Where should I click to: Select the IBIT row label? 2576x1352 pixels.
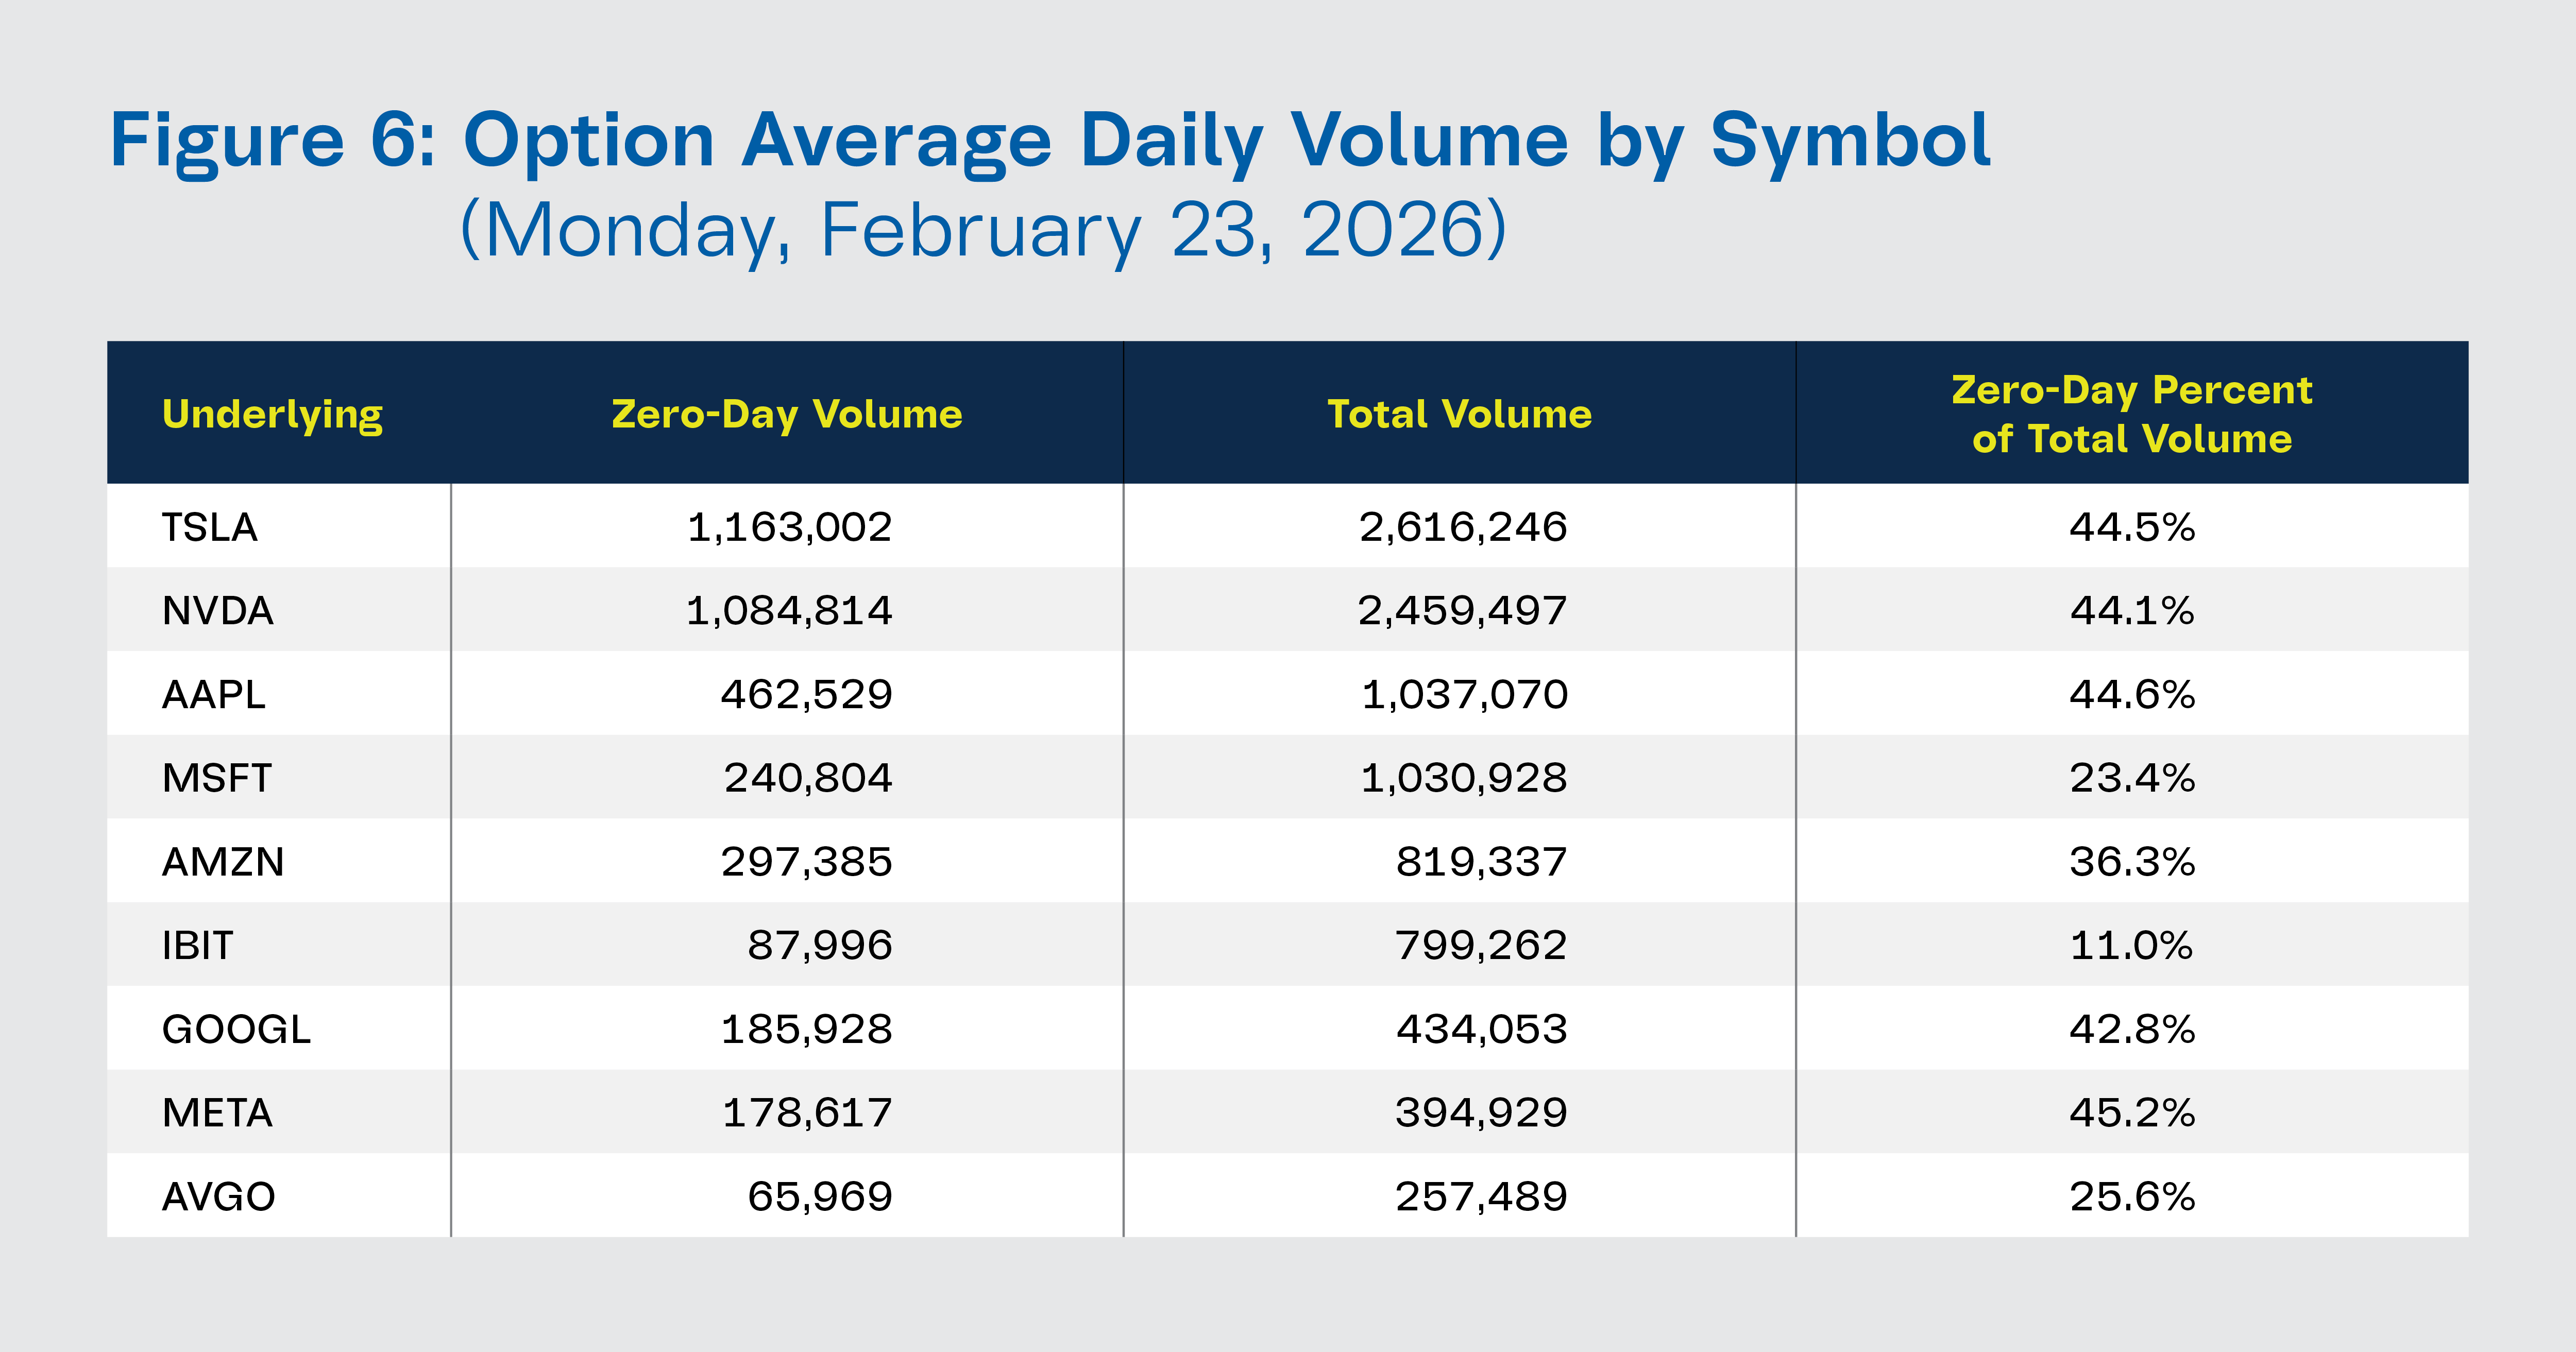(198, 945)
